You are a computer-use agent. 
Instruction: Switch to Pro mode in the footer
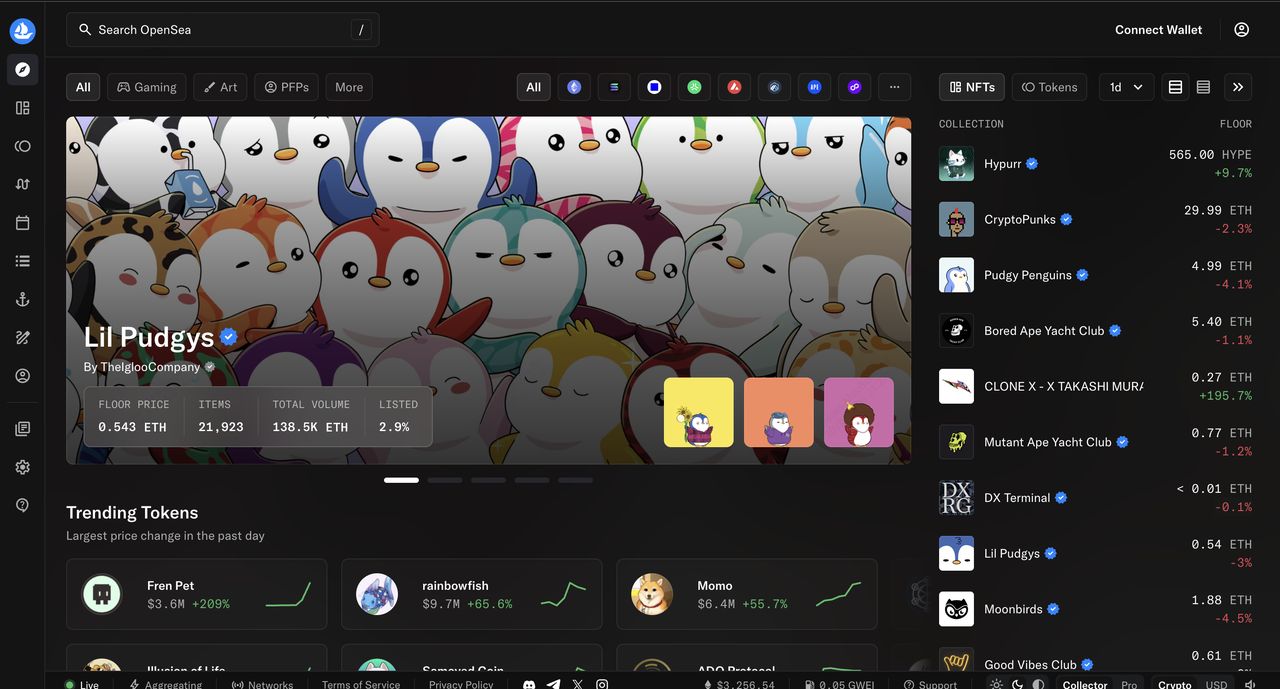pos(1129,685)
